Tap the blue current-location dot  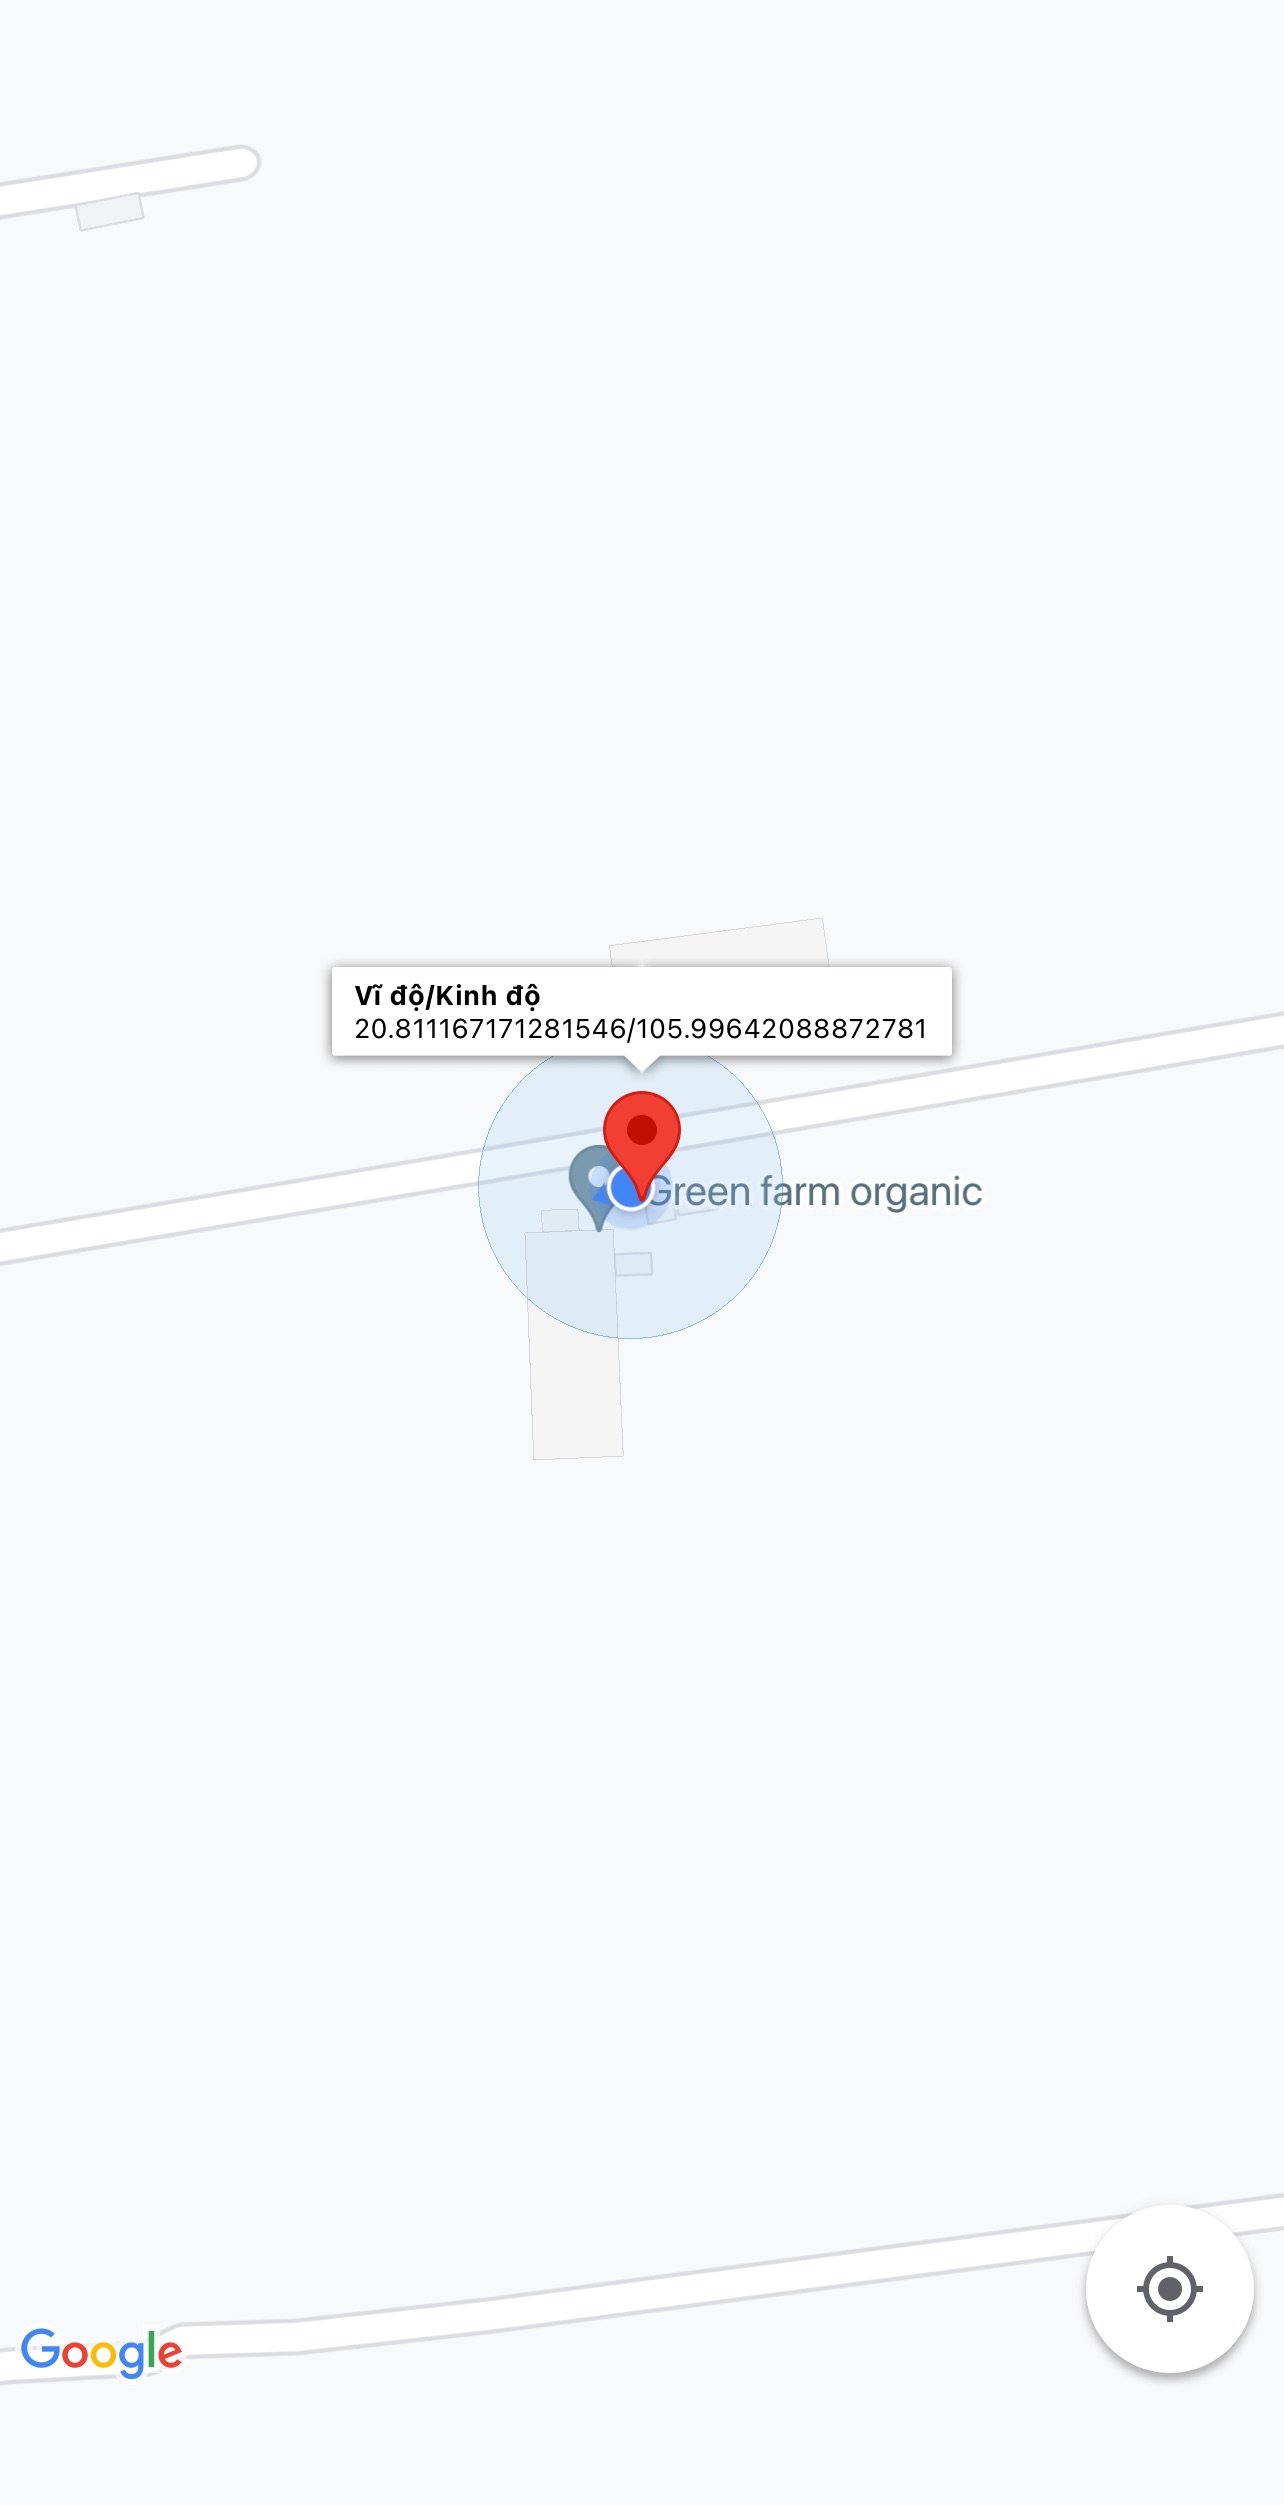629,1188
